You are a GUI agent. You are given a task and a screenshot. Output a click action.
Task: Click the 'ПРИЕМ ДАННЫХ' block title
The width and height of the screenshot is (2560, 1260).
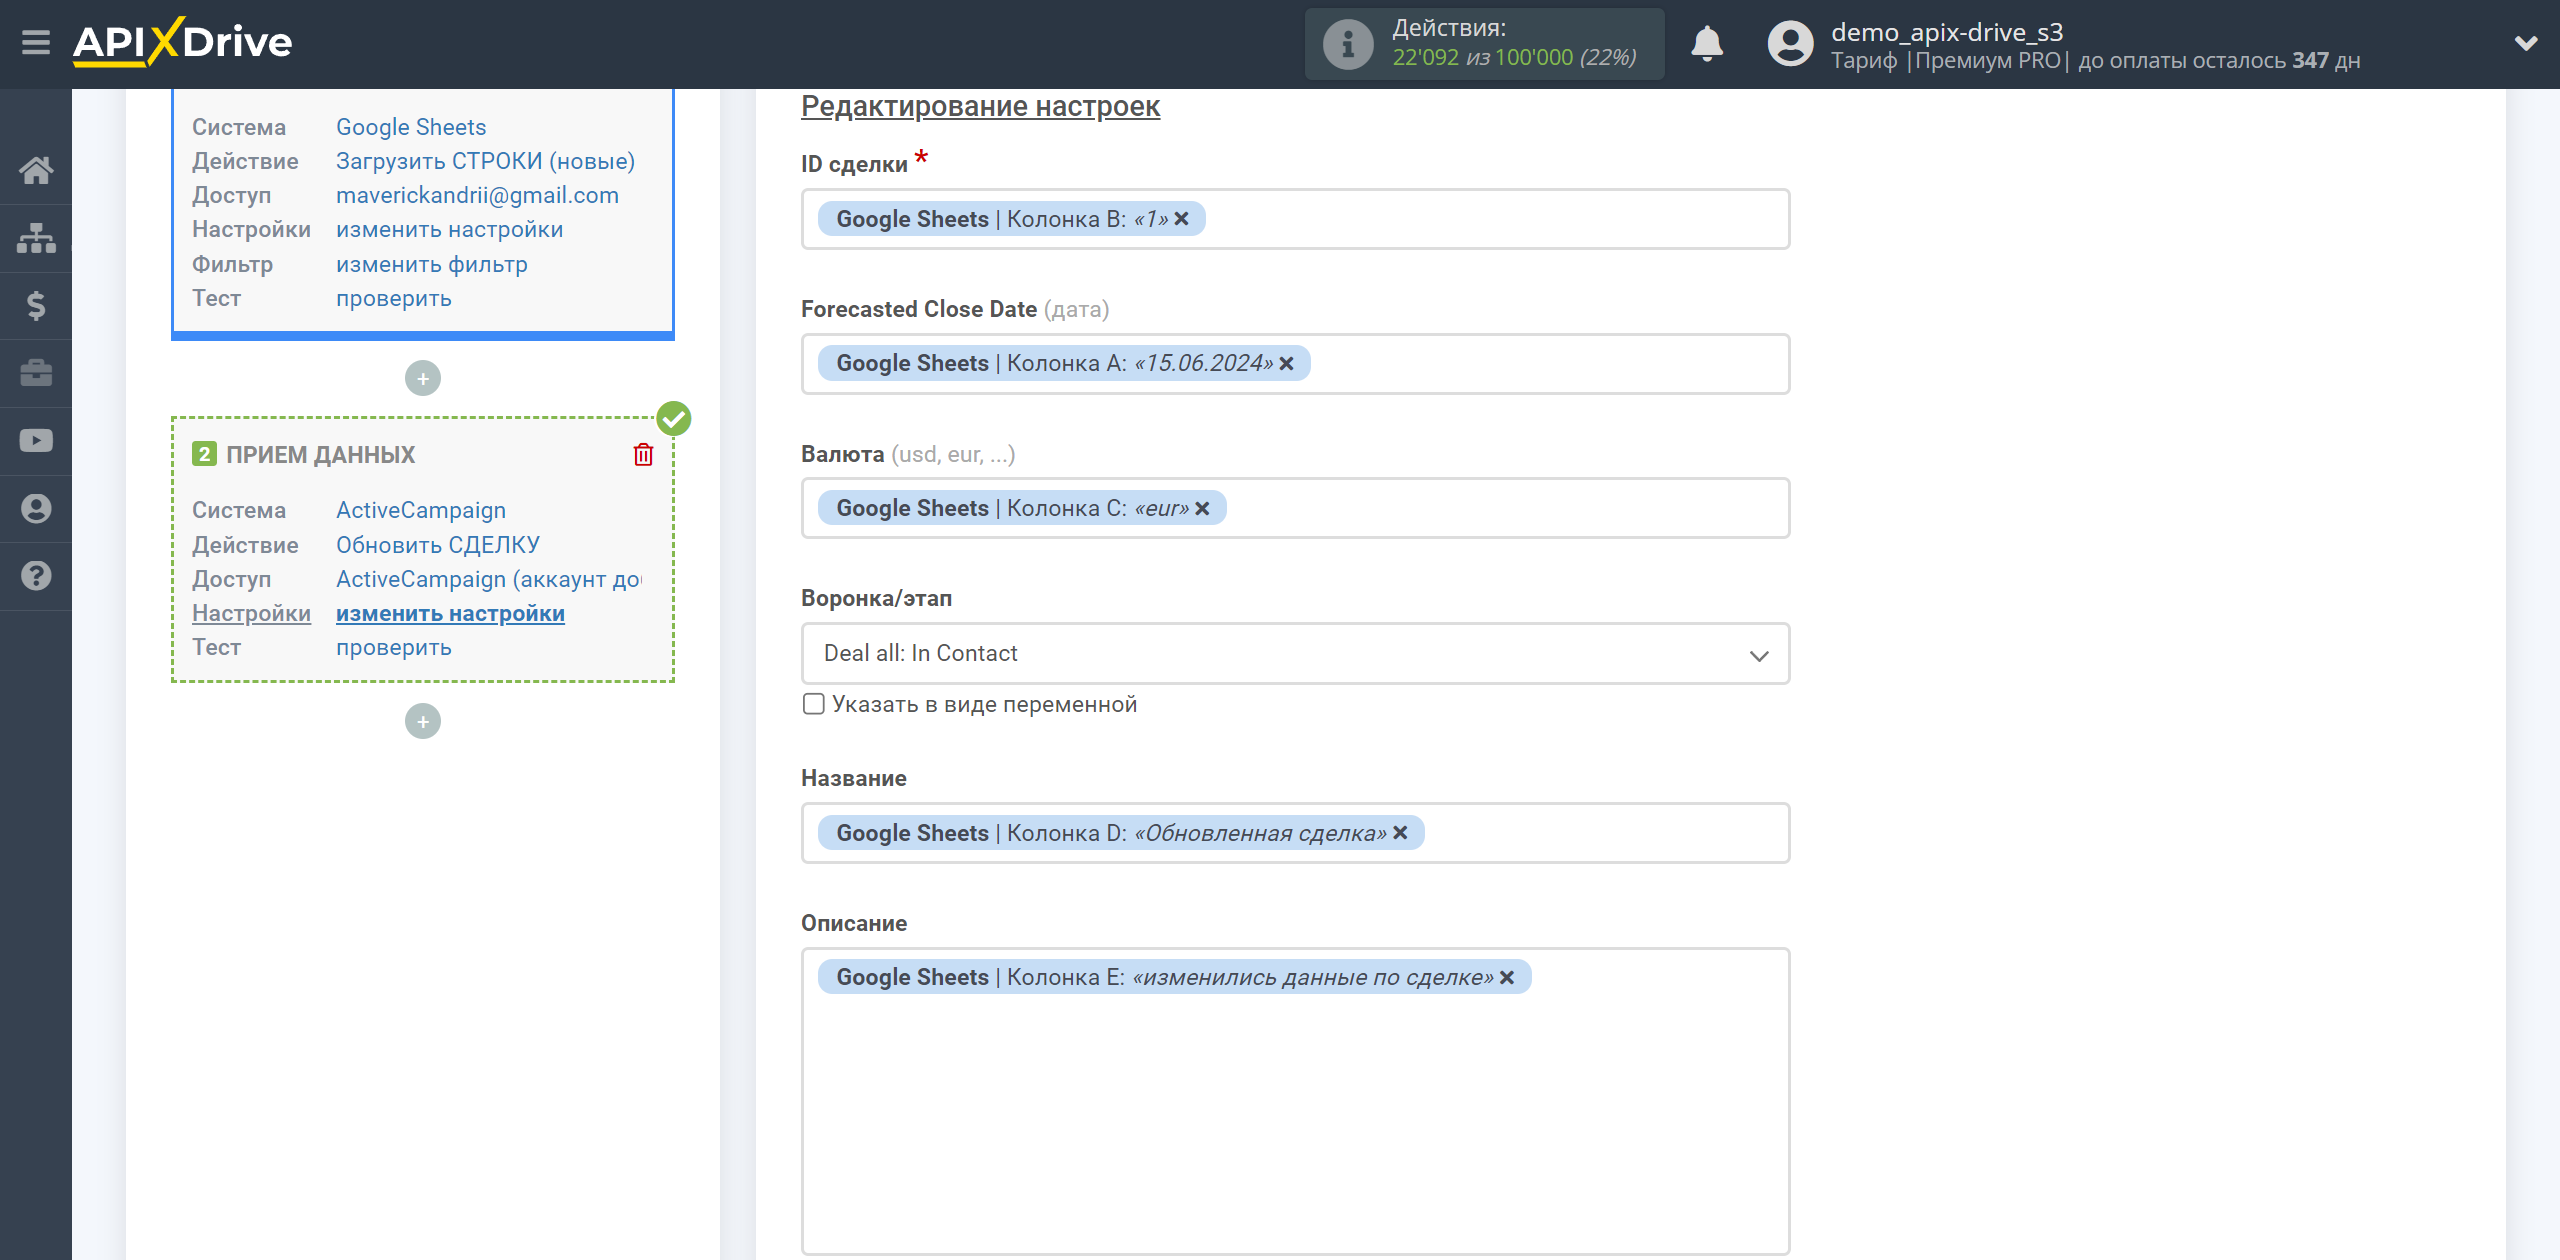tap(320, 454)
